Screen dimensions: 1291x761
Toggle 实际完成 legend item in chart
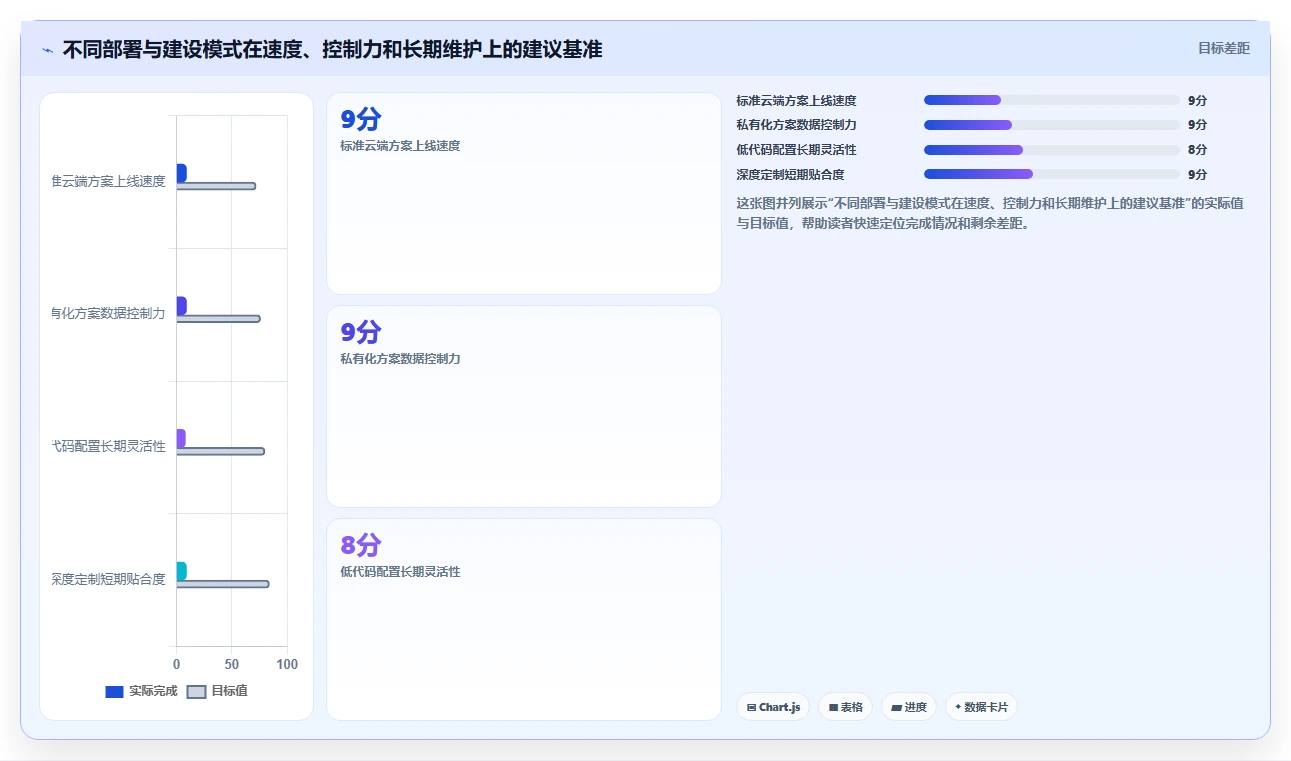(x=141, y=691)
